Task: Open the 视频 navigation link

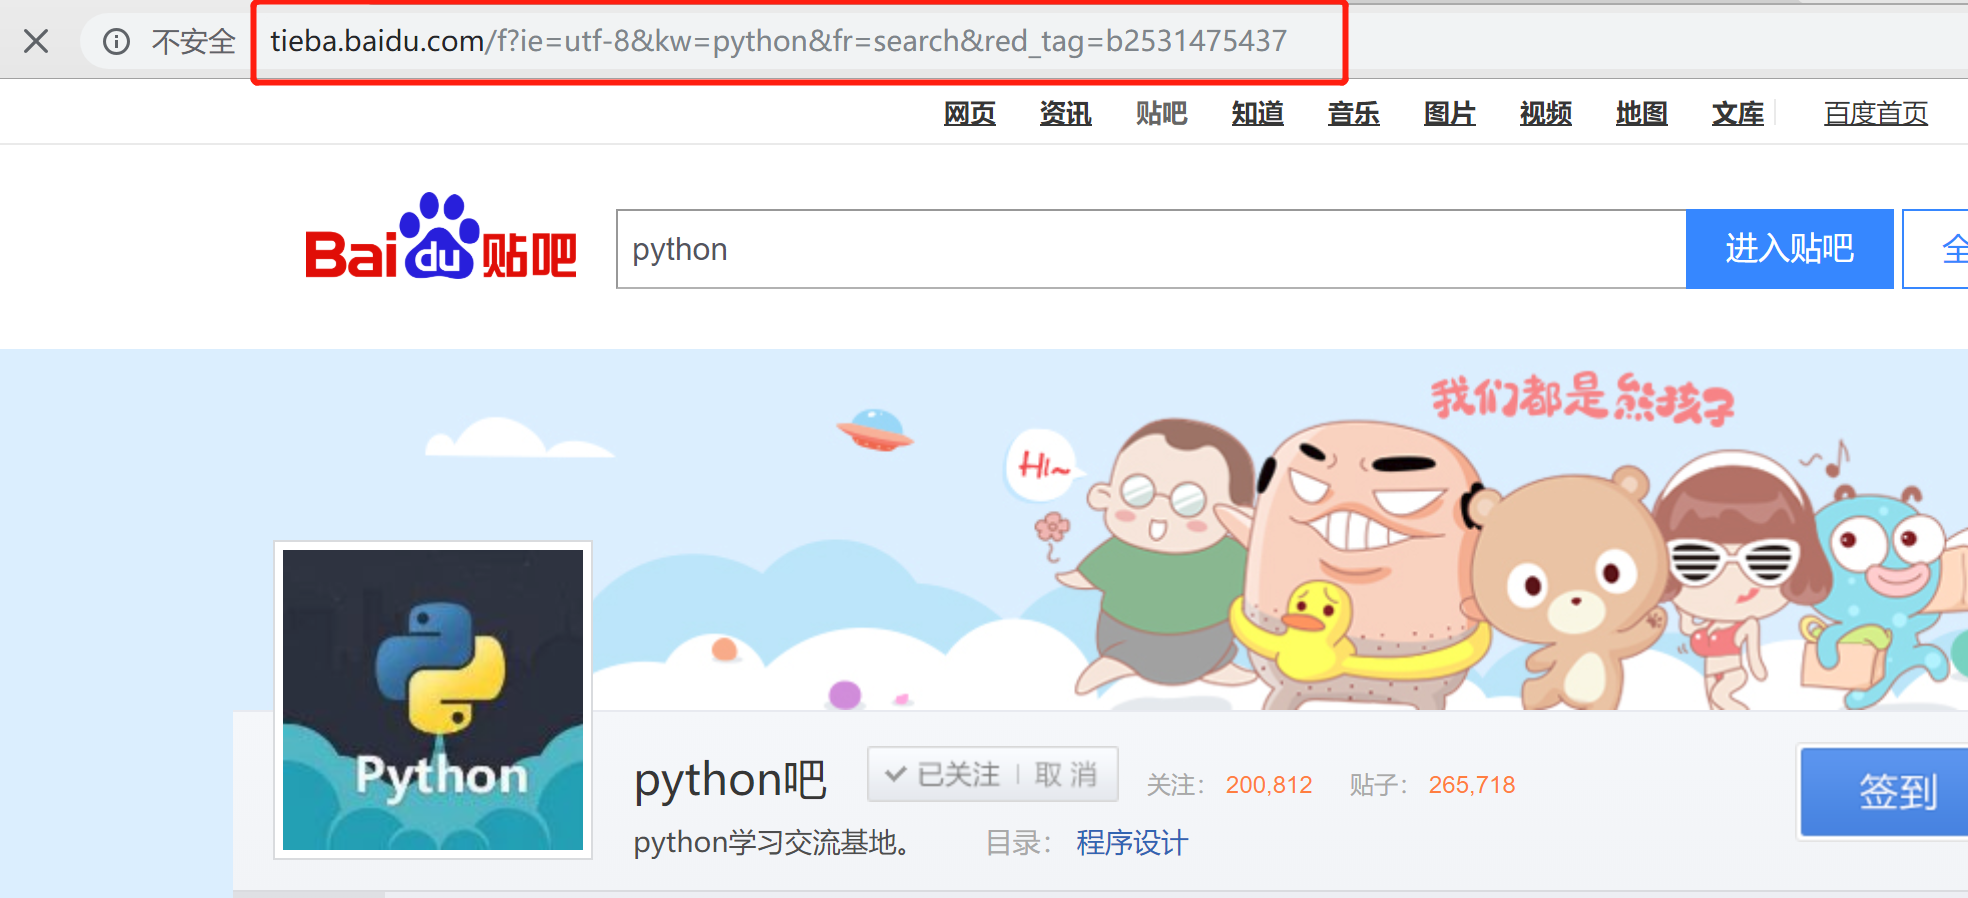Action: click(1546, 114)
